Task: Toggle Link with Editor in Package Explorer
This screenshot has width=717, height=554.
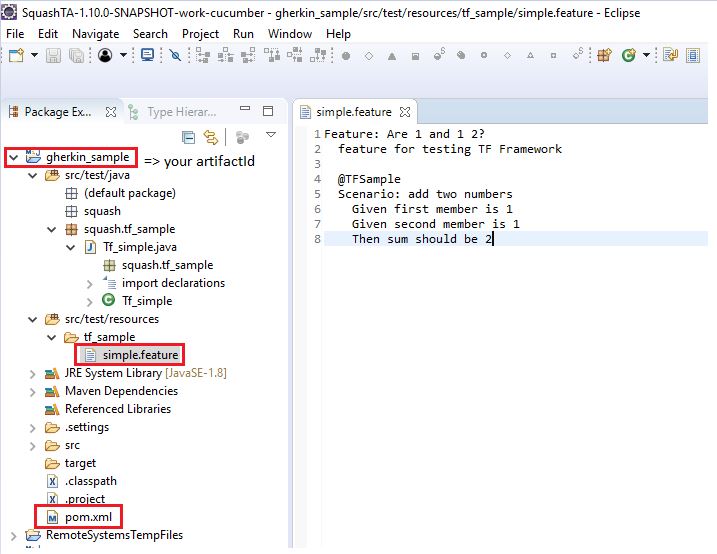Action: click(211, 137)
